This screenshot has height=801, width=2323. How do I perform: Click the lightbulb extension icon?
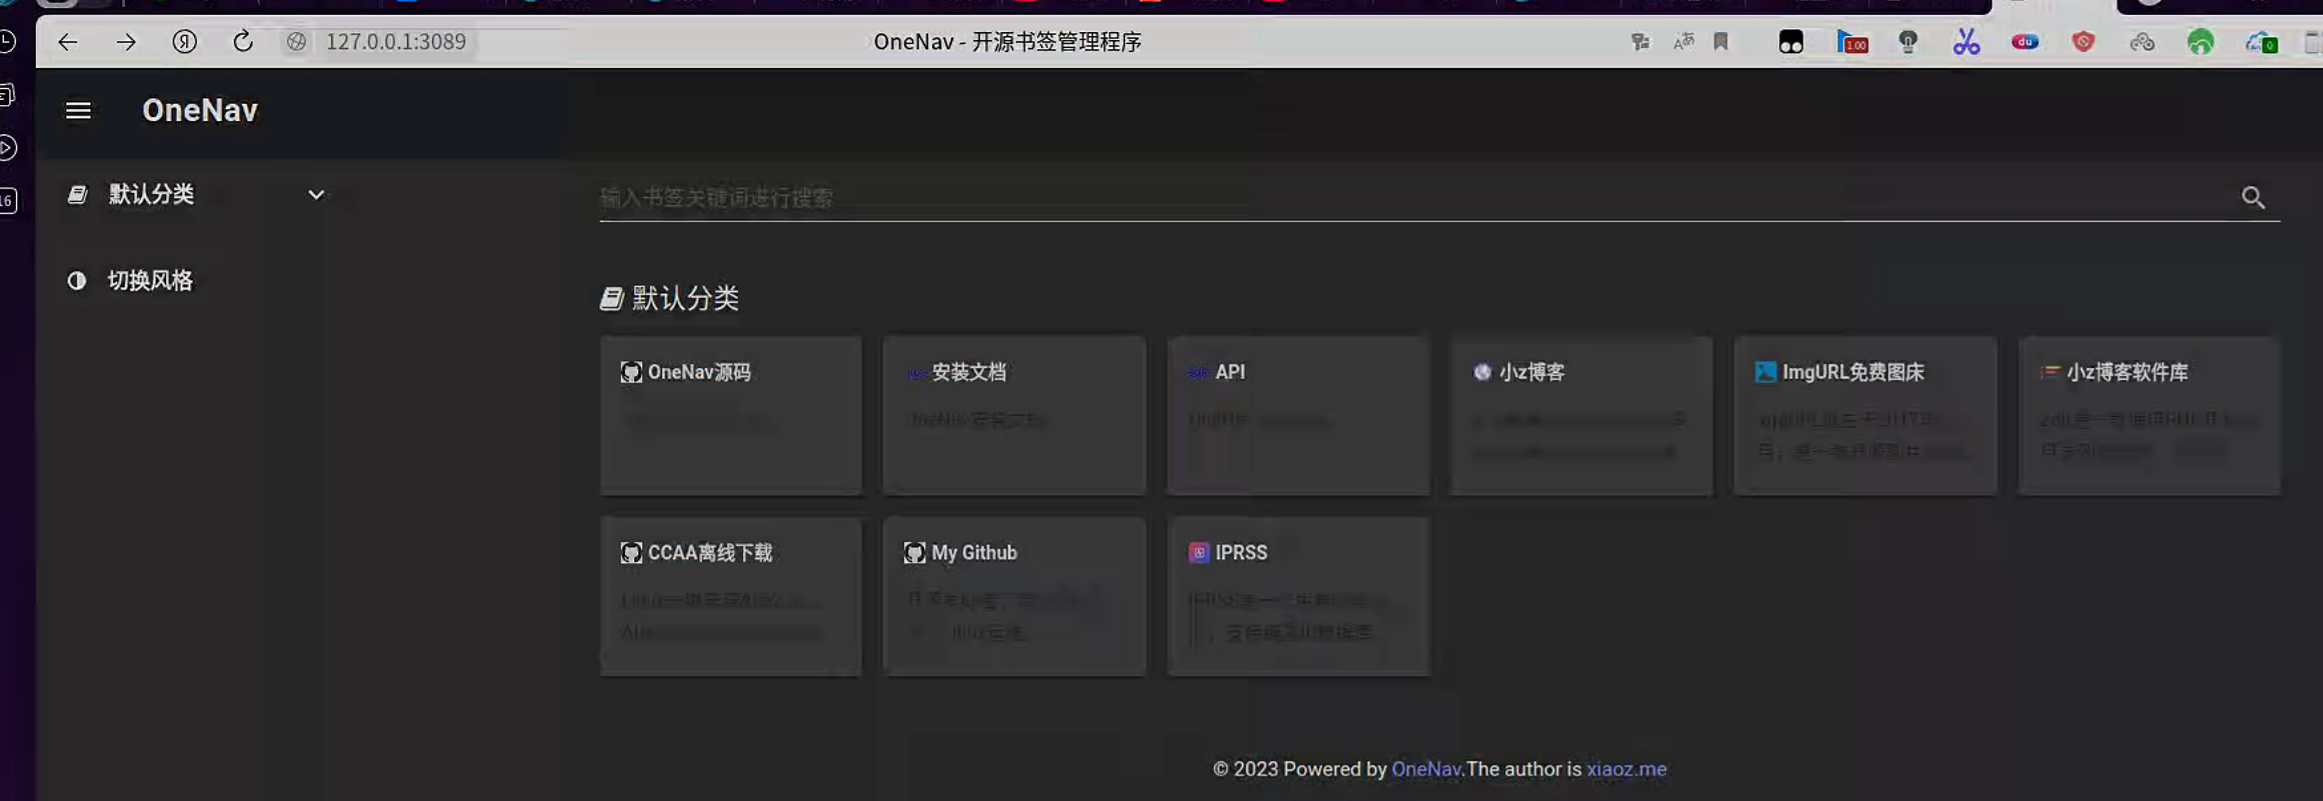[x=1908, y=42]
